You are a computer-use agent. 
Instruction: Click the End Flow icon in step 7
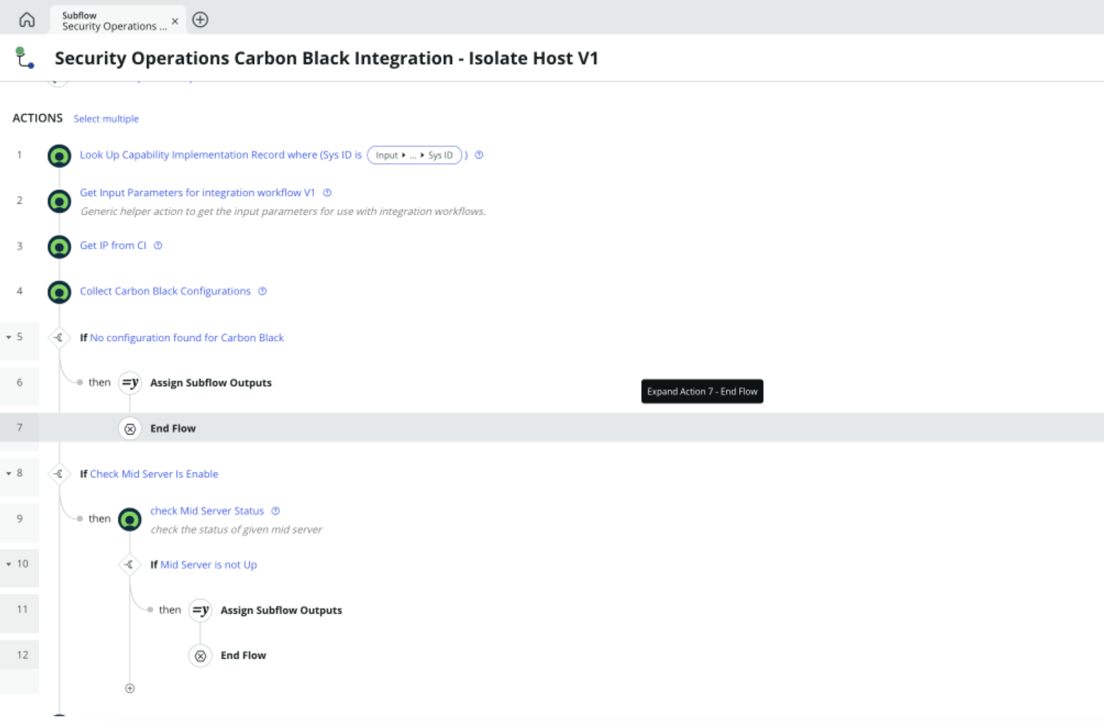(130, 429)
